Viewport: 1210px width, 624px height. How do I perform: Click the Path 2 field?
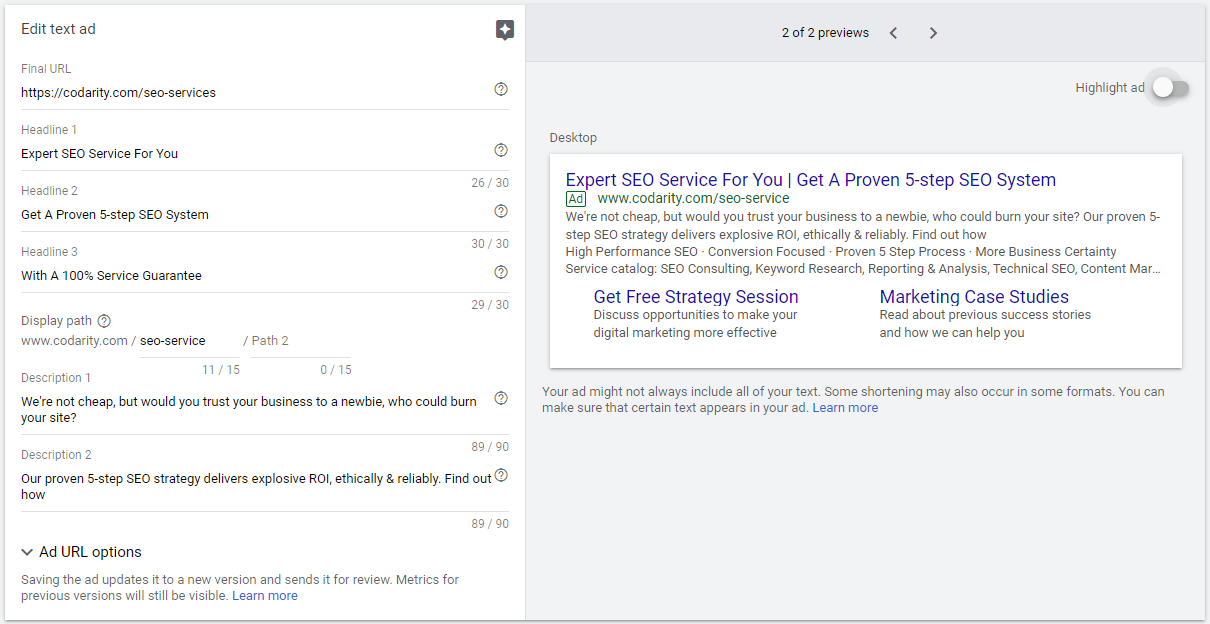point(301,341)
